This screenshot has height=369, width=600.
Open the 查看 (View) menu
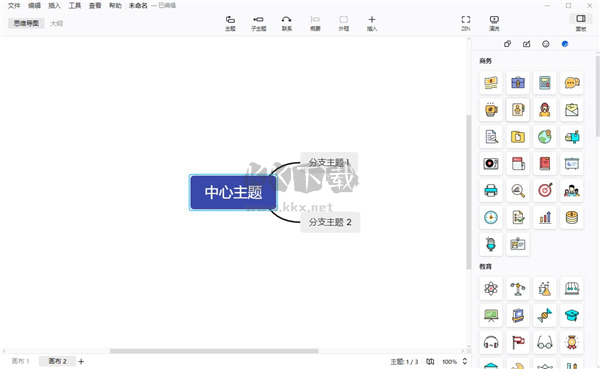click(x=95, y=5)
